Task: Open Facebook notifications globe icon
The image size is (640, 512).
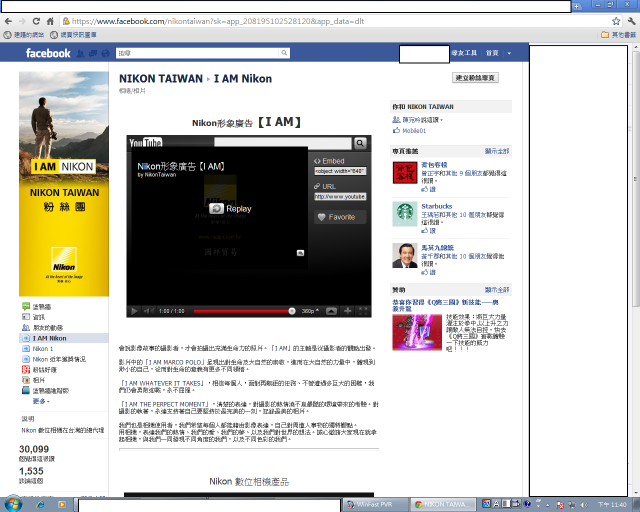Action: pyautogui.click(x=105, y=53)
